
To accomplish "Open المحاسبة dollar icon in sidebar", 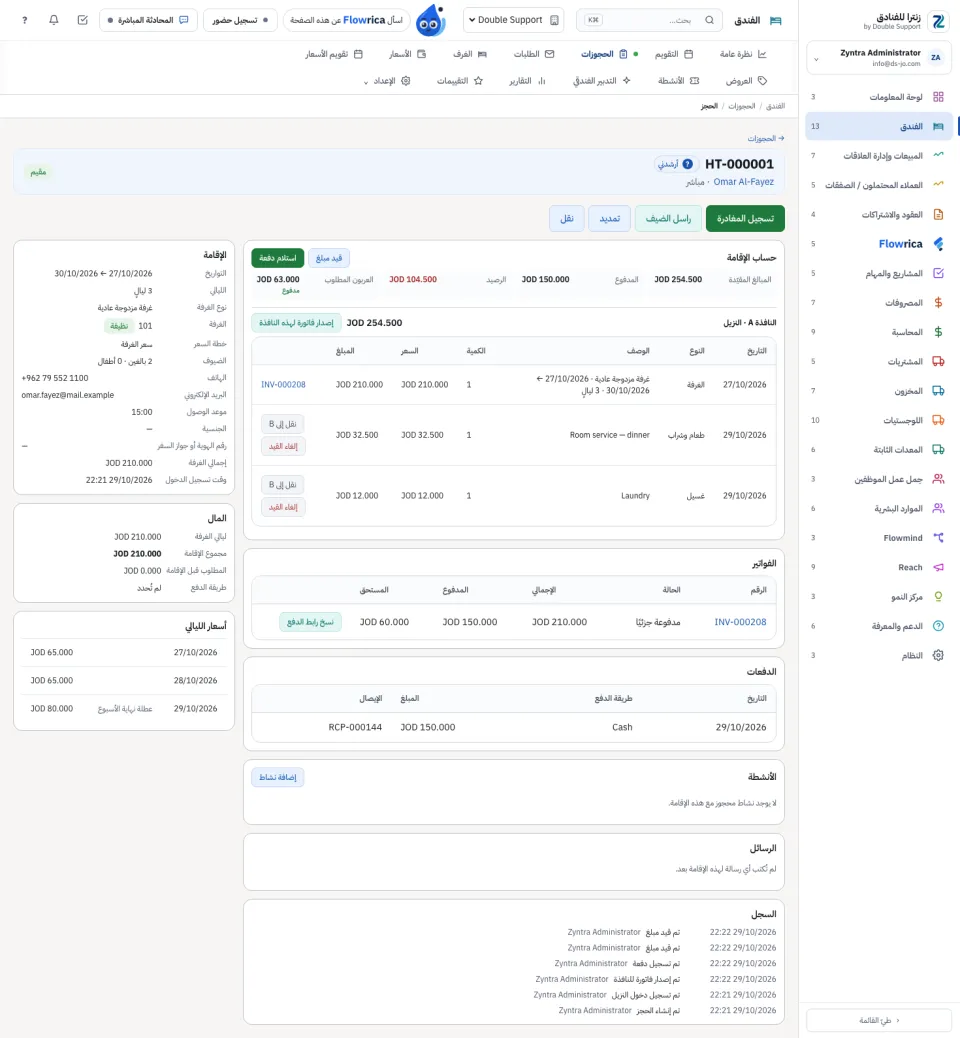I will (x=938, y=332).
